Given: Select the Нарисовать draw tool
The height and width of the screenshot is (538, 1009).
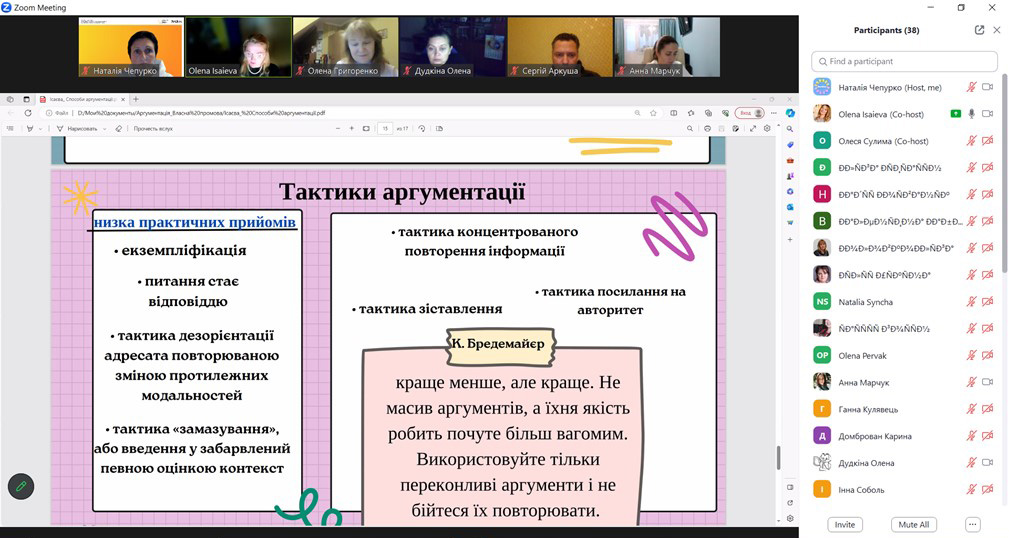Looking at the screenshot, I should pyautogui.click(x=77, y=129).
